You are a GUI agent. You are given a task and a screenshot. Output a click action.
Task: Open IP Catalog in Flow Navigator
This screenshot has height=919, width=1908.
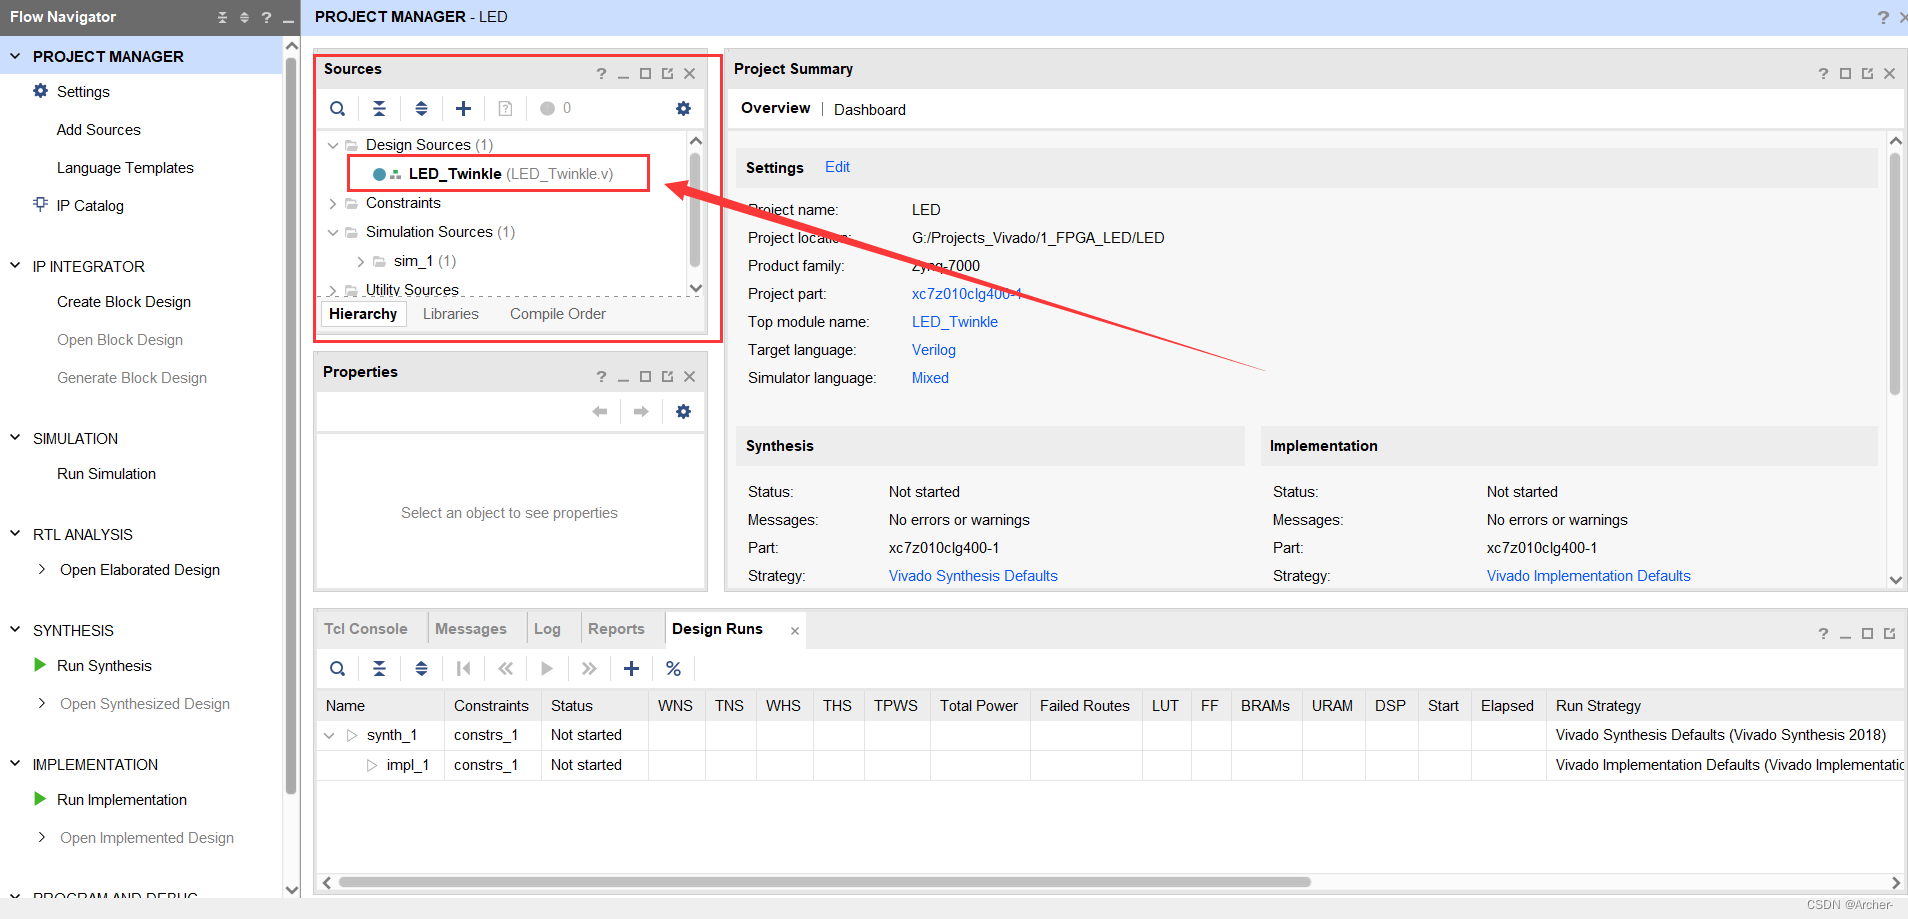pyautogui.click(x=90, y=205)
